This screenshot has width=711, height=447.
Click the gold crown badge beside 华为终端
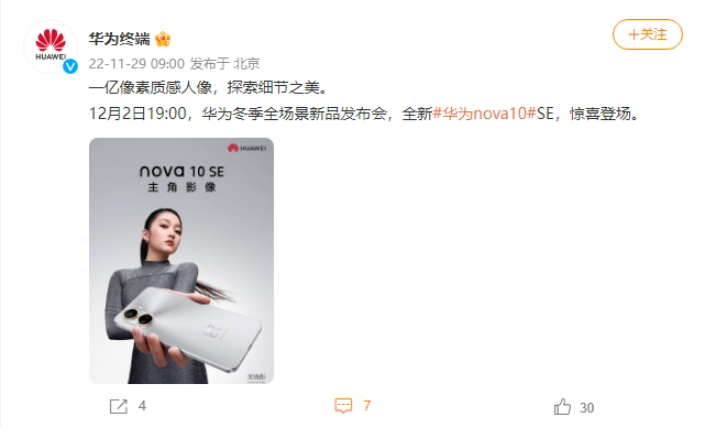pos(163,39)
